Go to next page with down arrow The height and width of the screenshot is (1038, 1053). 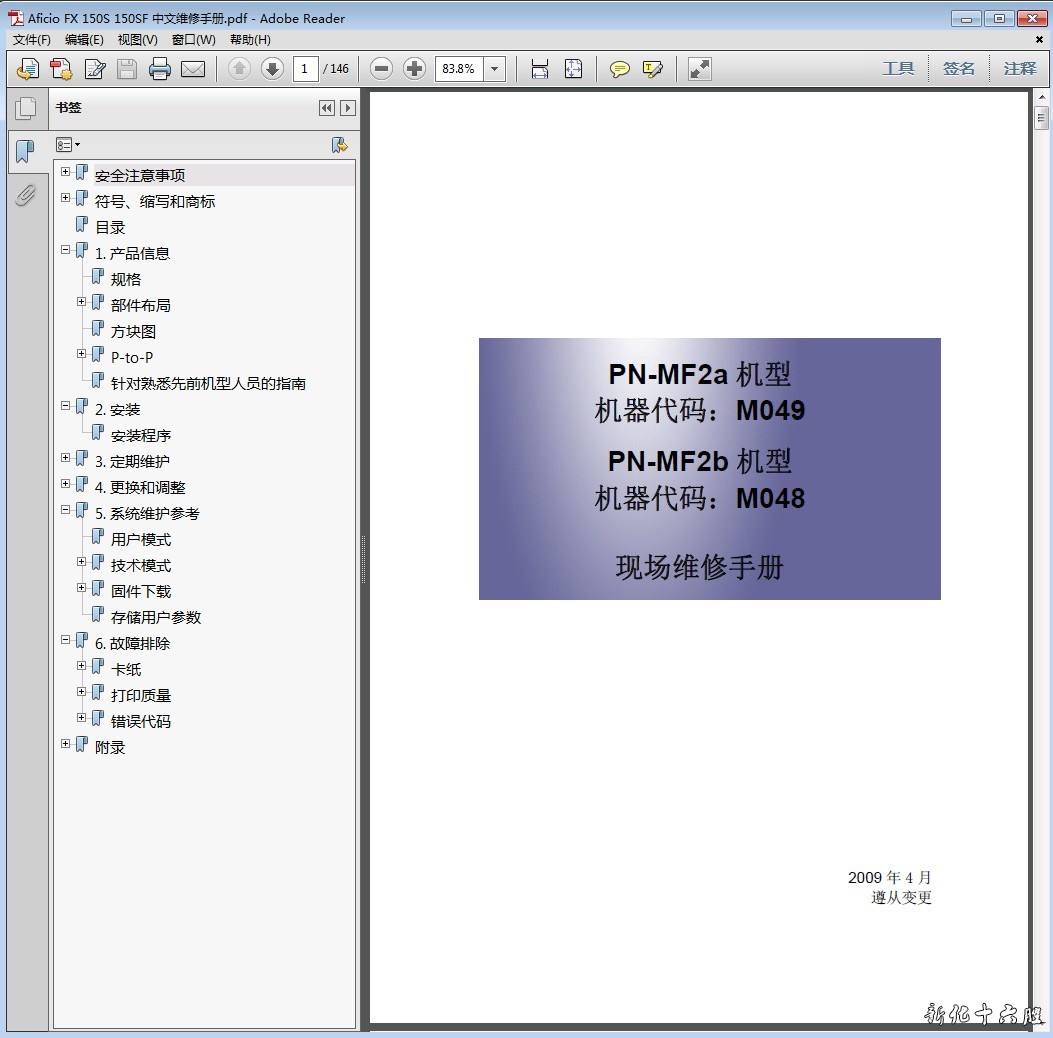[x=272, y=69]
